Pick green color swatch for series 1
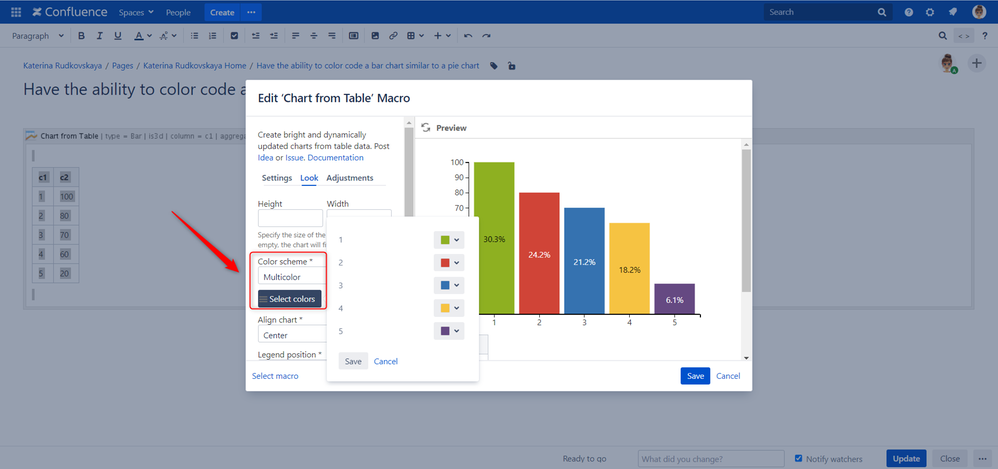 (x=445, y=240)
